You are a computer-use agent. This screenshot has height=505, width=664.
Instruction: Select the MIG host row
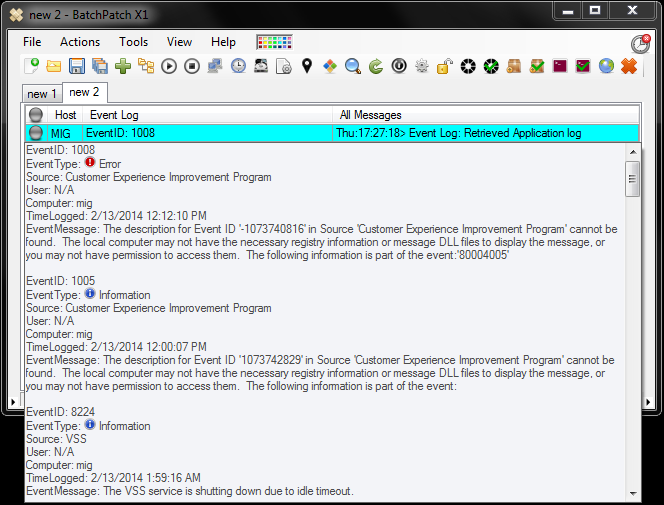[60, 133]
